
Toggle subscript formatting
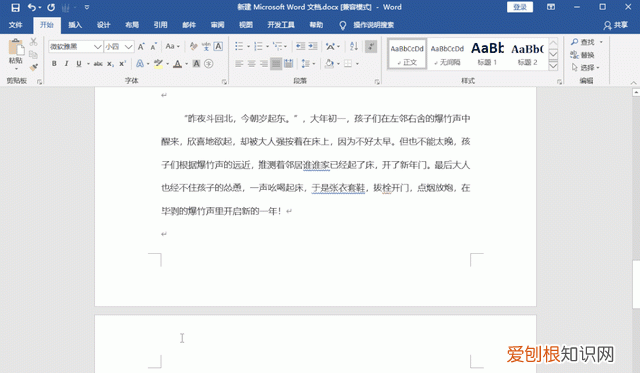110,64
